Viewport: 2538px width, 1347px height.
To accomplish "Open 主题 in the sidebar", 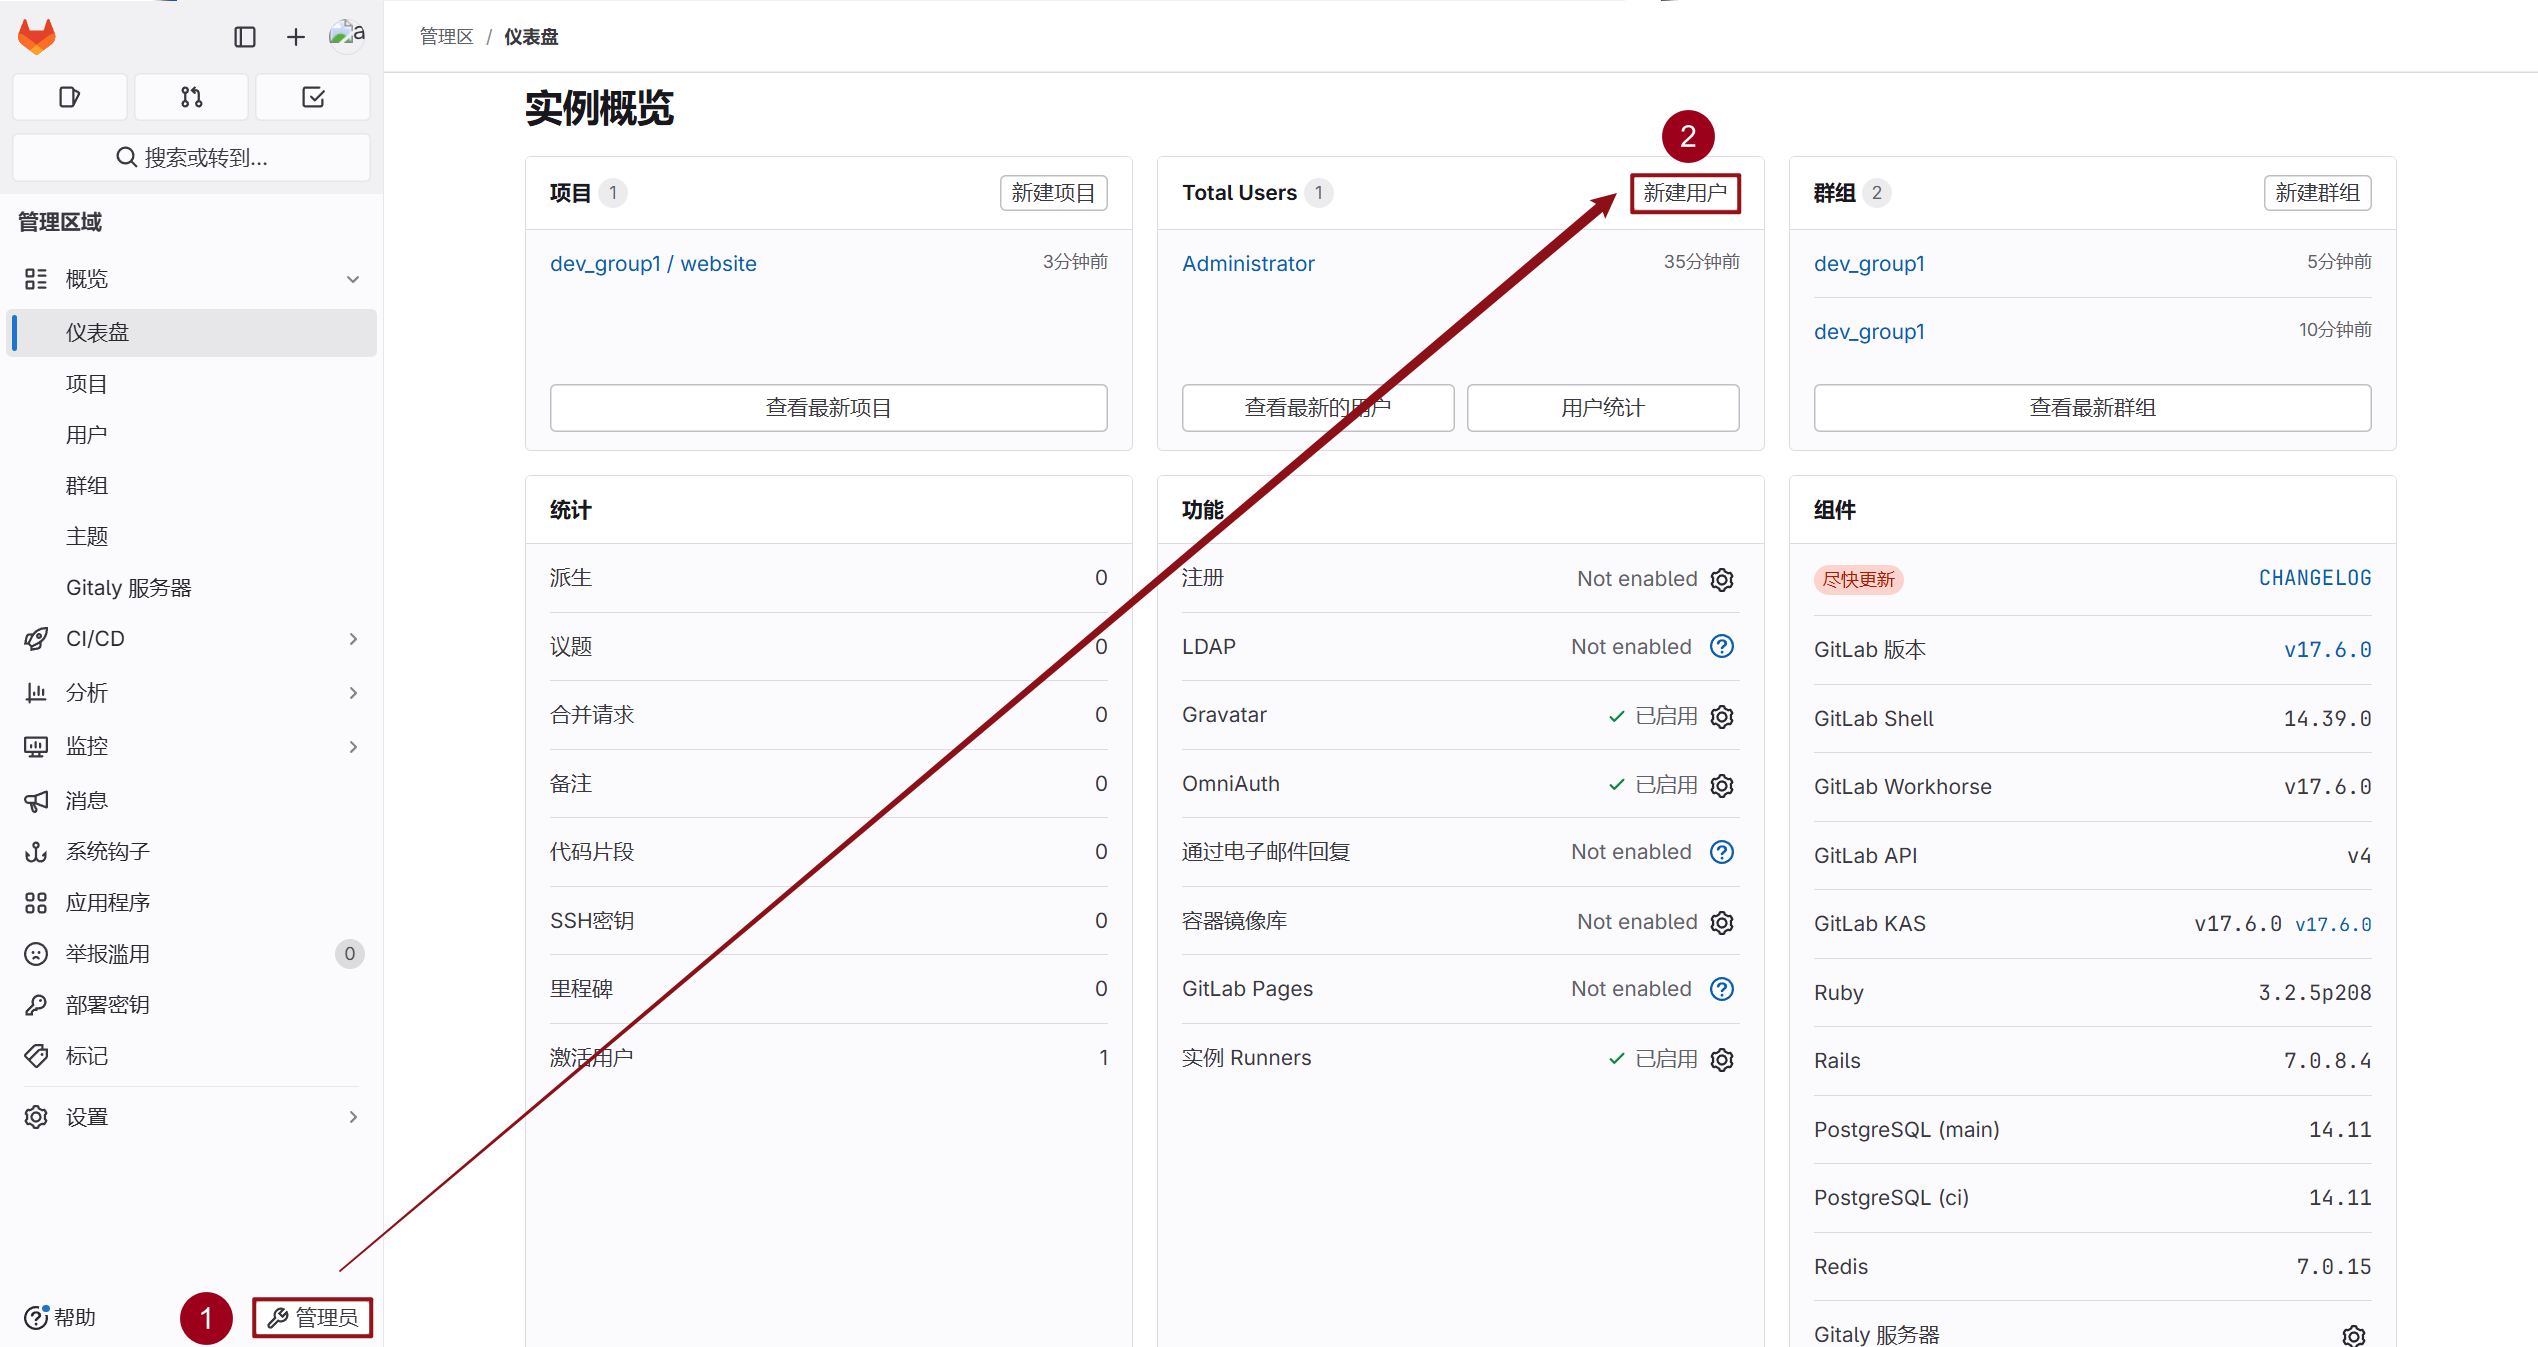I will [191, 537].
